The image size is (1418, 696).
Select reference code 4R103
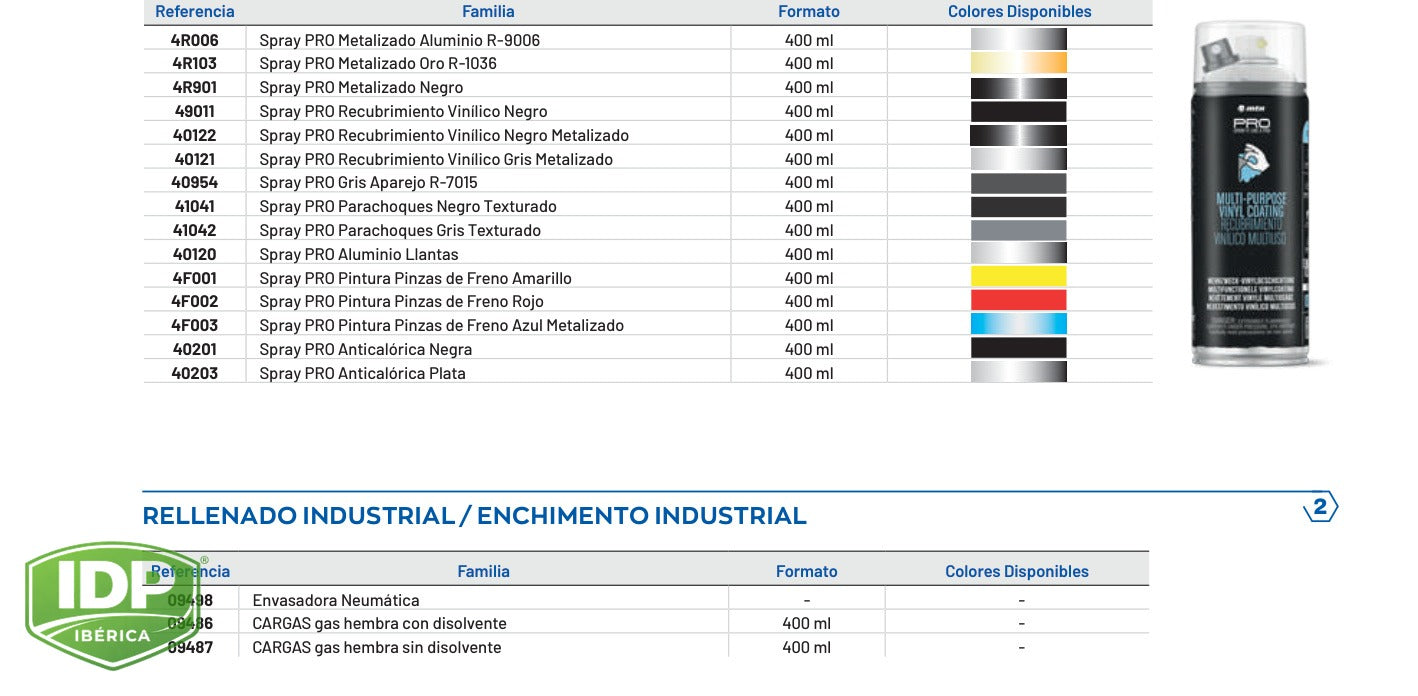coord(195,63)
